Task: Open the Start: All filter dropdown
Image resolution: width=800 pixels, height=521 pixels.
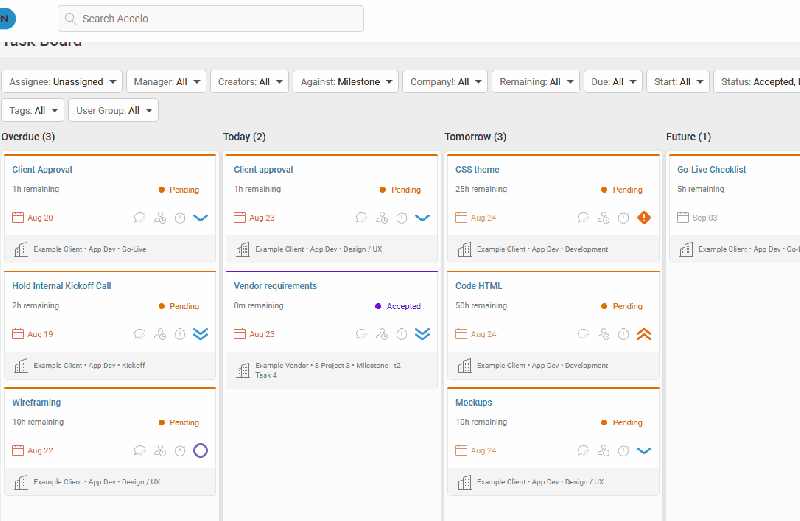Action: (x=678, y=82)
